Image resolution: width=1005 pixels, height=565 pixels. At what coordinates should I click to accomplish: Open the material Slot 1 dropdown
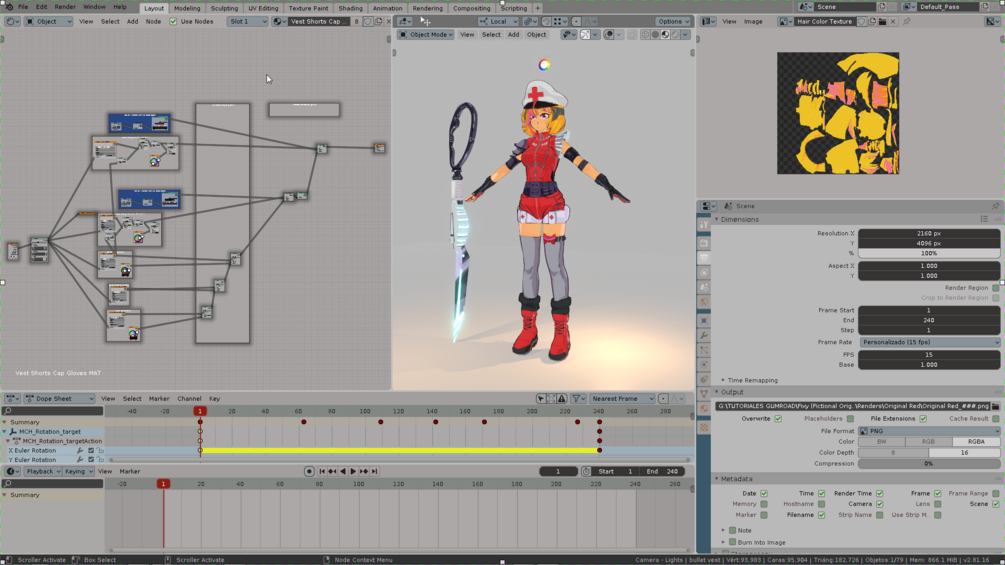pos(247,21)
